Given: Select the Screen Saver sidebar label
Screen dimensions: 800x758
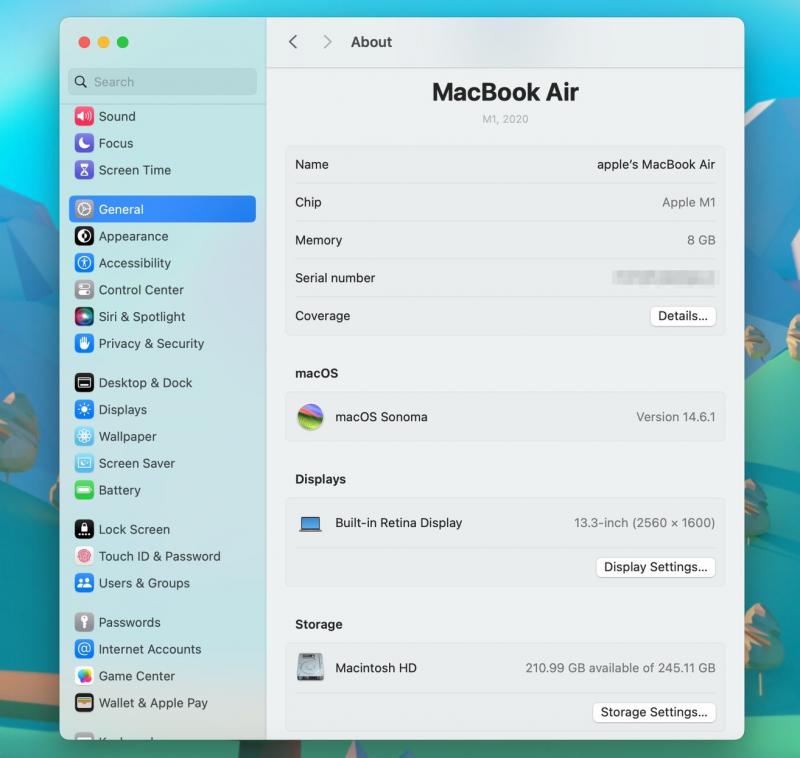Looking at the screenshot, I should (x=137, y=463).
